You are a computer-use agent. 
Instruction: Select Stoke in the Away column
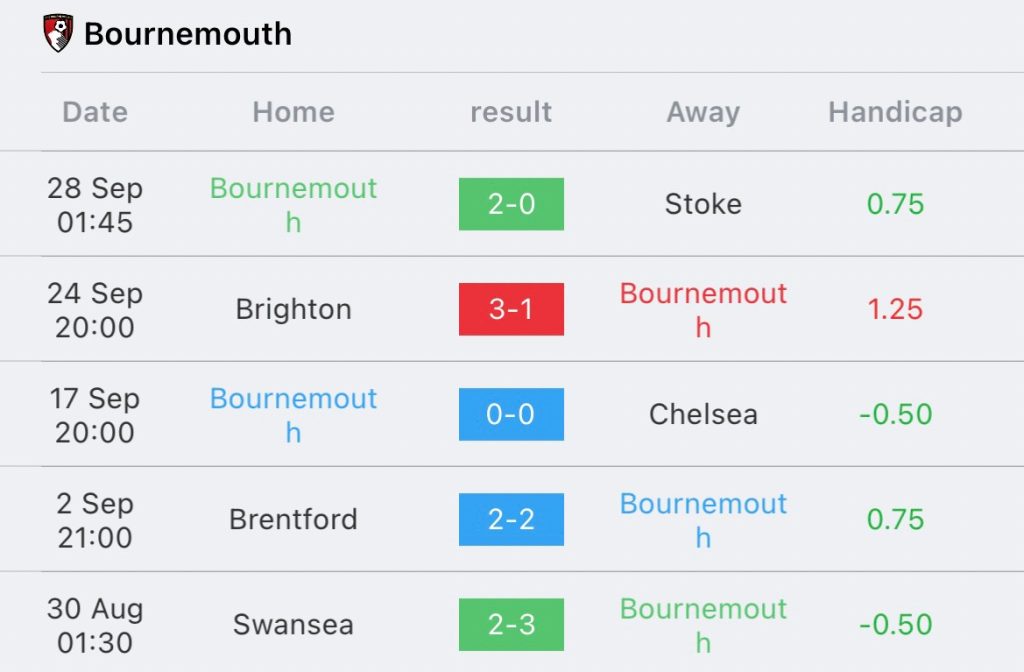pyautogui.click(x=703, y=204)
